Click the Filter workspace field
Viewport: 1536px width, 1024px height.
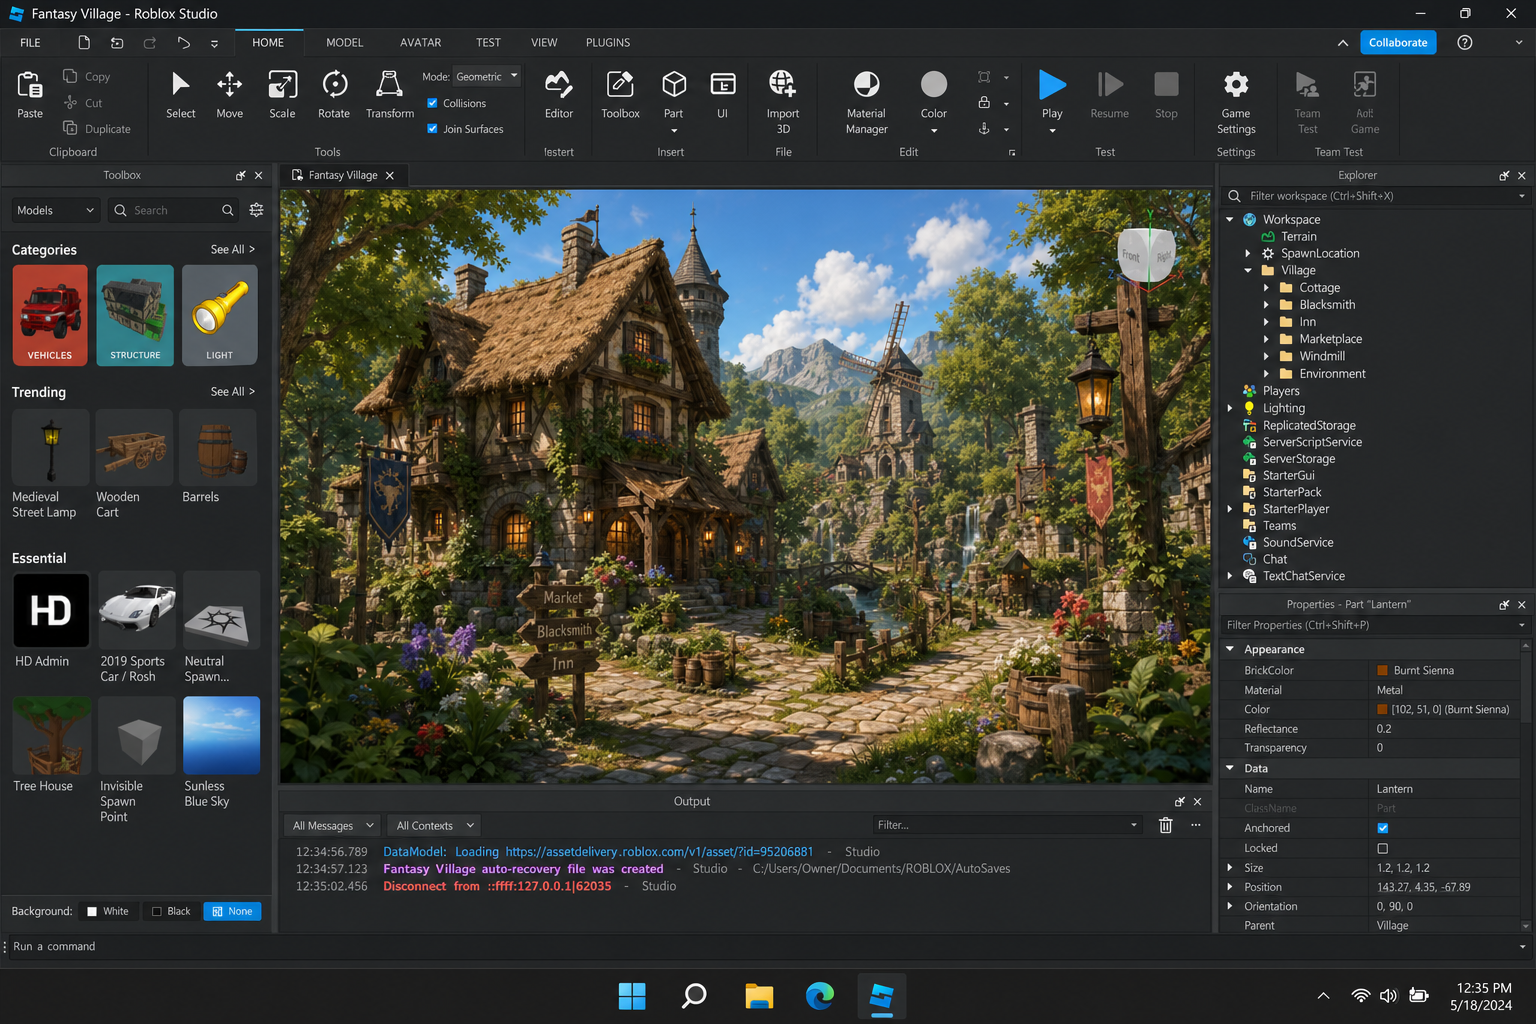(x=1376, y=196)
